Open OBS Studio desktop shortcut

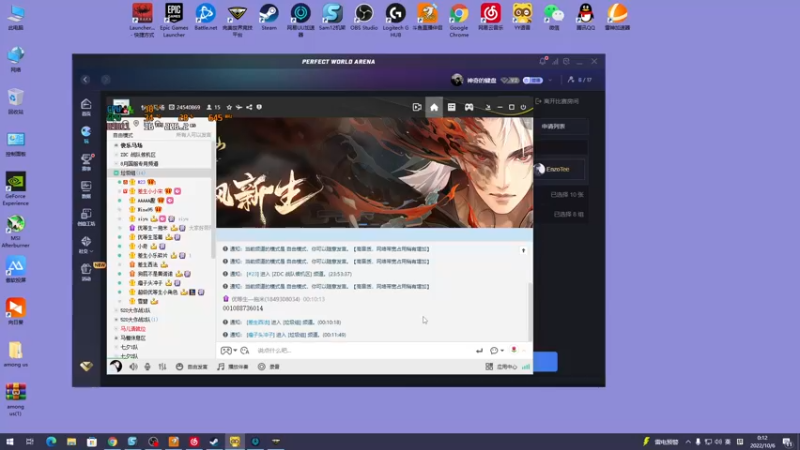point(364,17)
